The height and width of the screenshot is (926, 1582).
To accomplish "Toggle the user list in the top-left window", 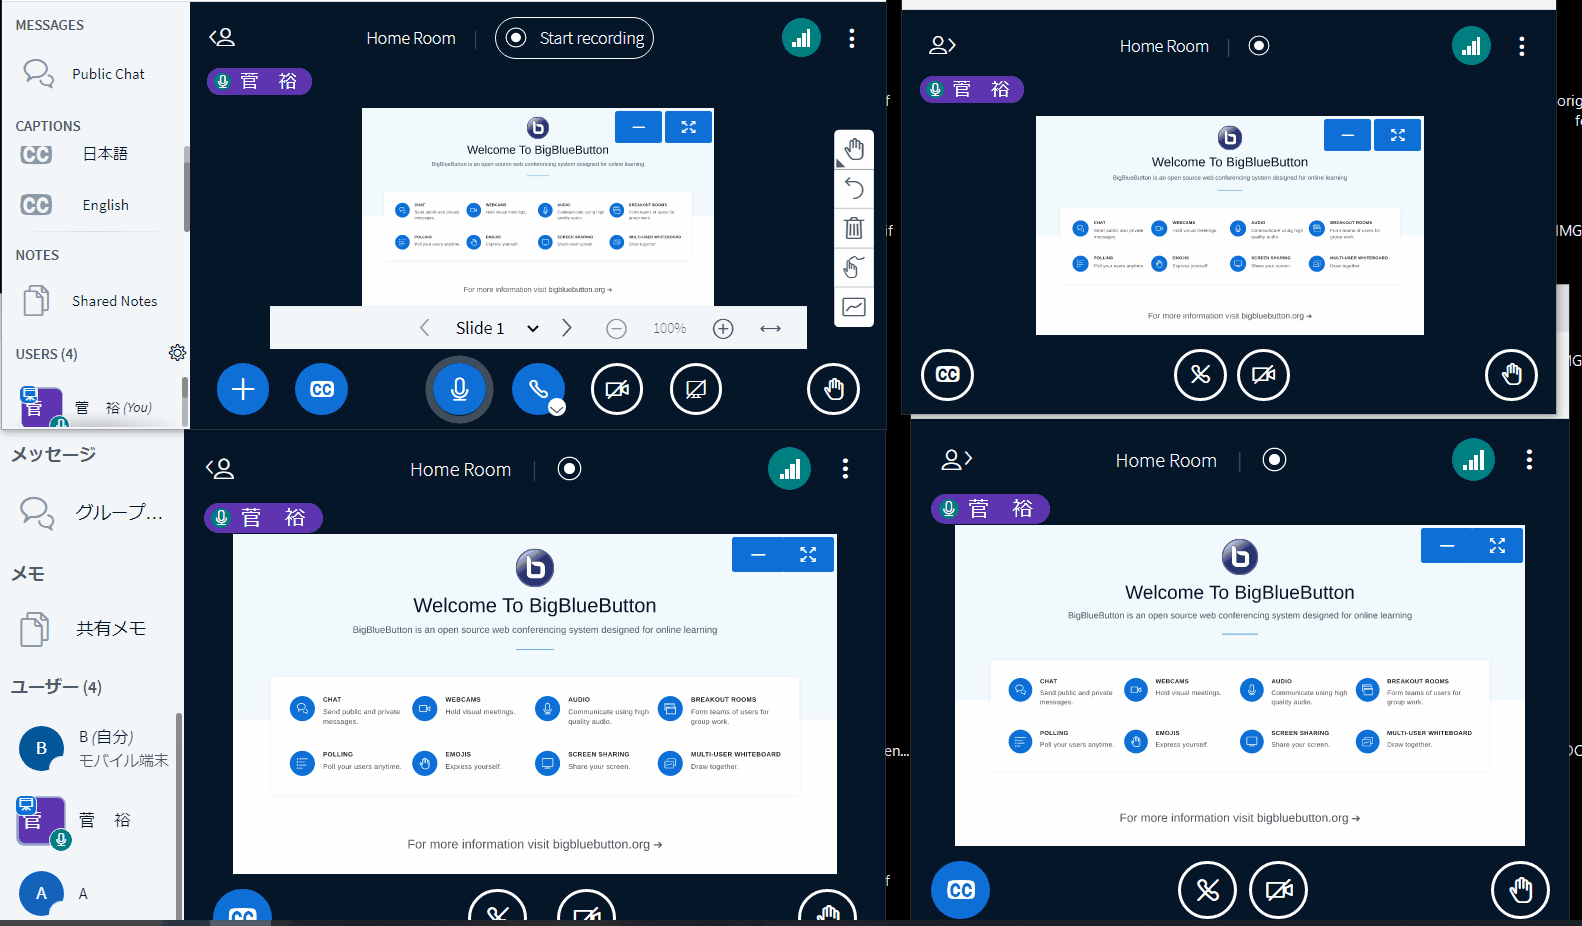I will coord(222,38).
